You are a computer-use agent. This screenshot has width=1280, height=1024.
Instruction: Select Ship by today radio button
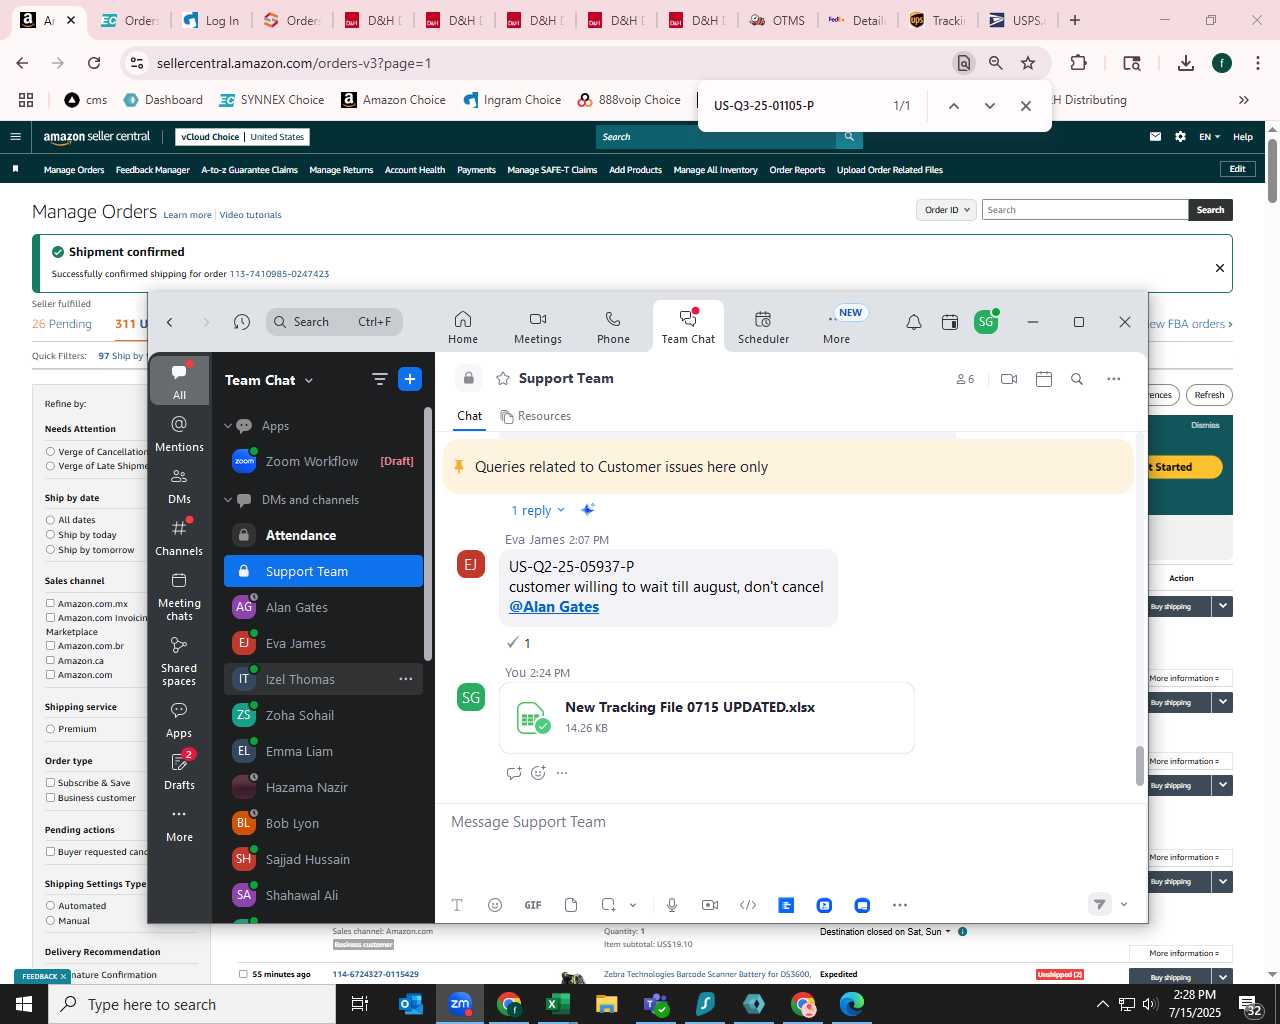point(50,535)
